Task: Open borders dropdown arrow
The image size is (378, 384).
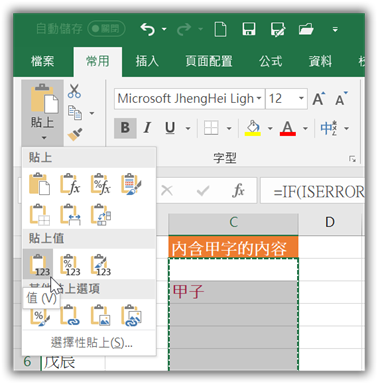Action: 229,128
